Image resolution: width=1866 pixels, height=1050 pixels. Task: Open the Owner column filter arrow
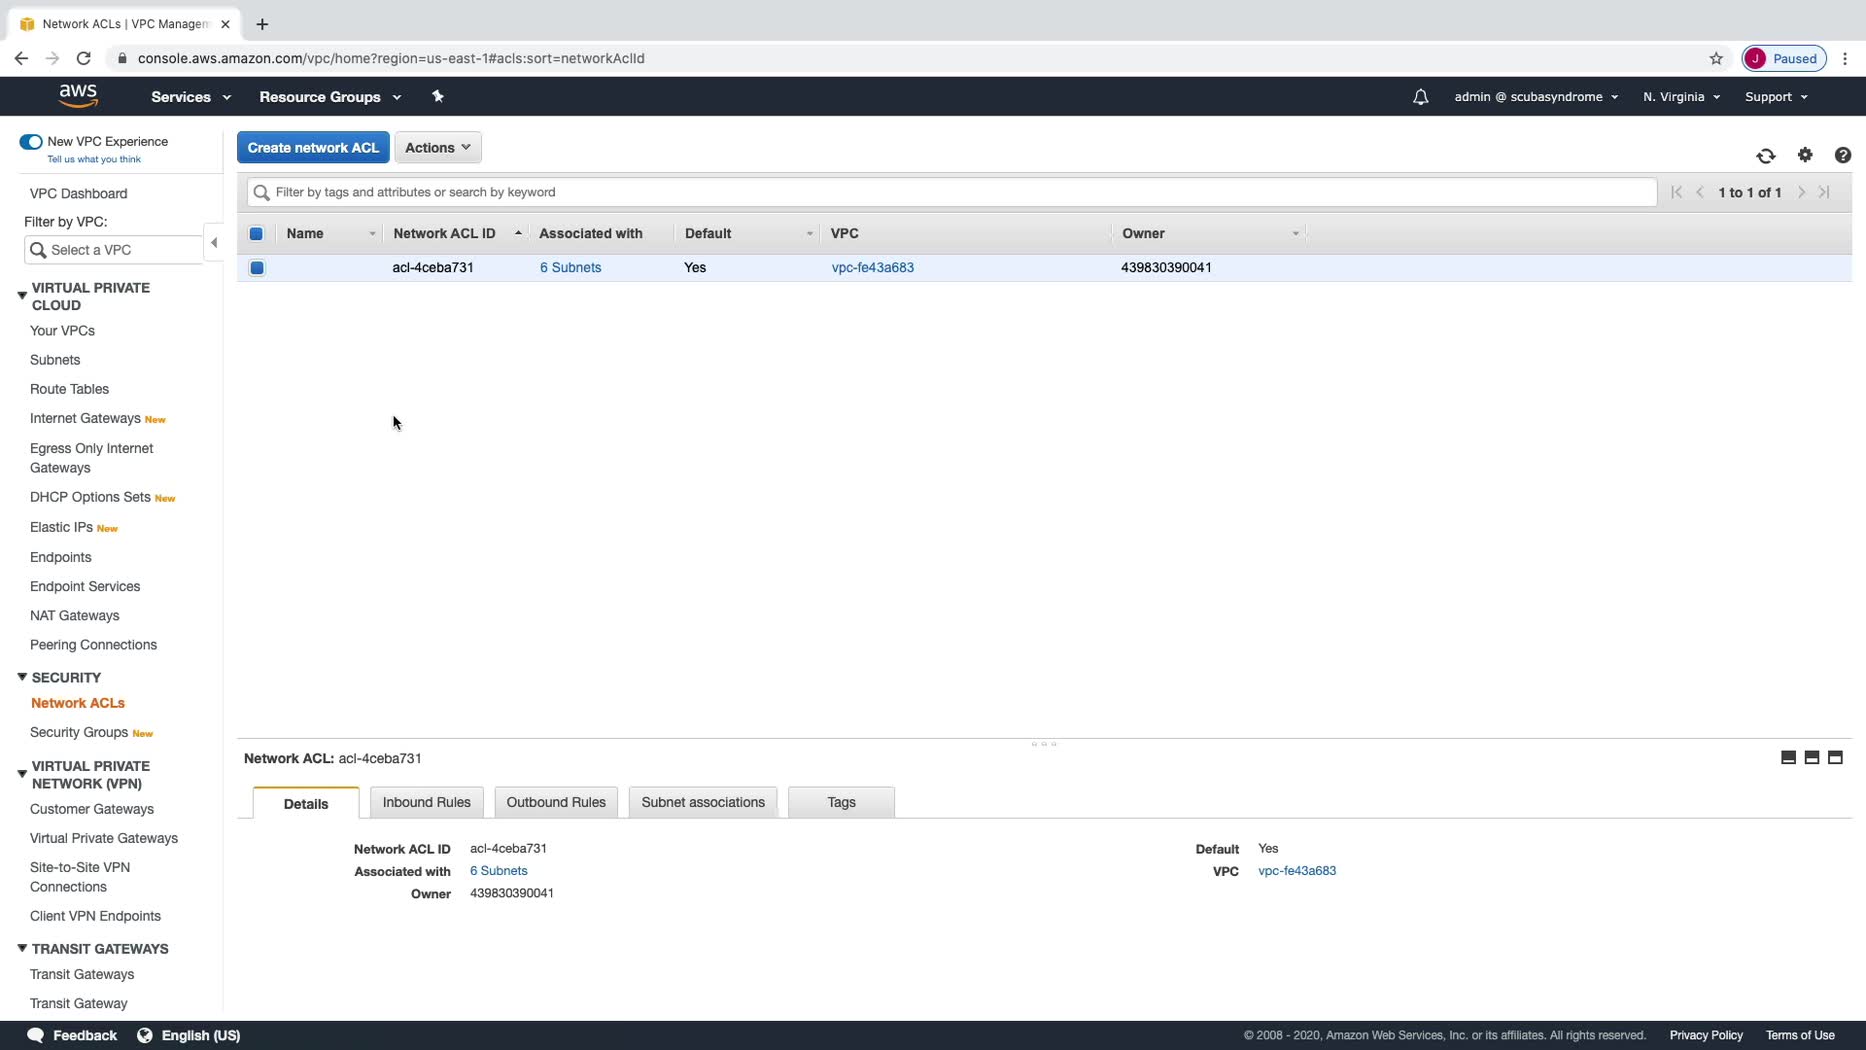[x=1295, y=234]
